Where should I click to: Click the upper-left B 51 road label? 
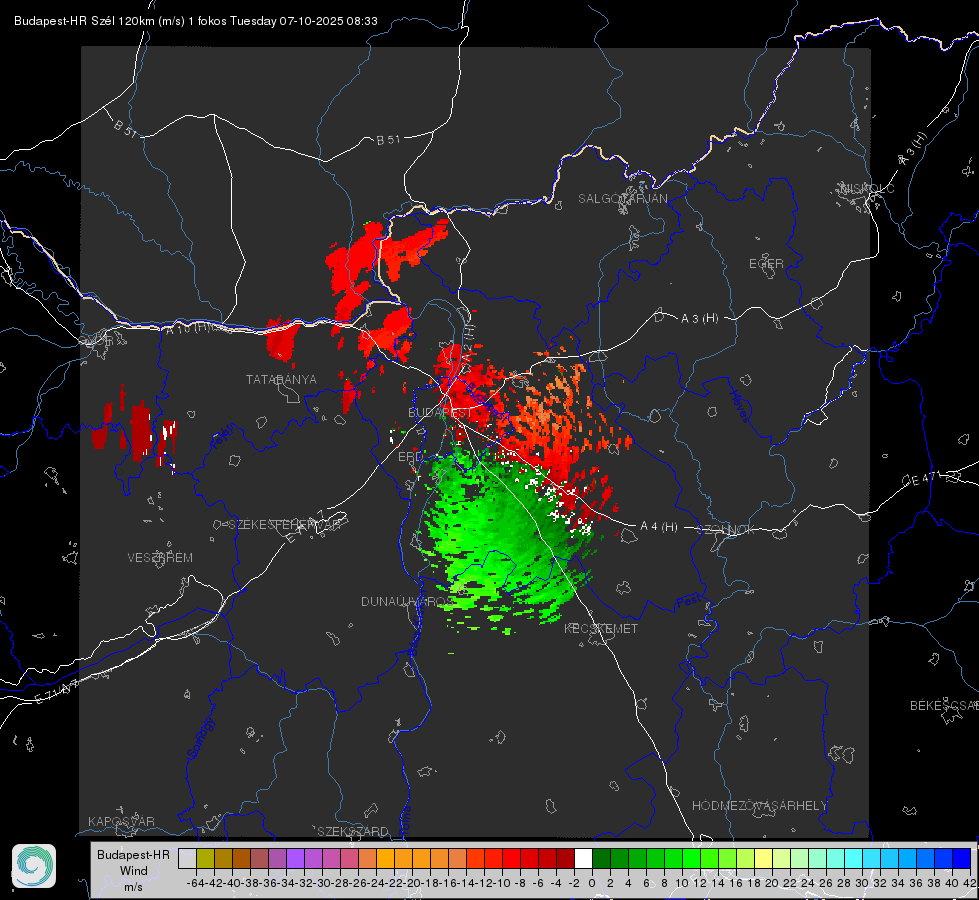coord(125,129)
